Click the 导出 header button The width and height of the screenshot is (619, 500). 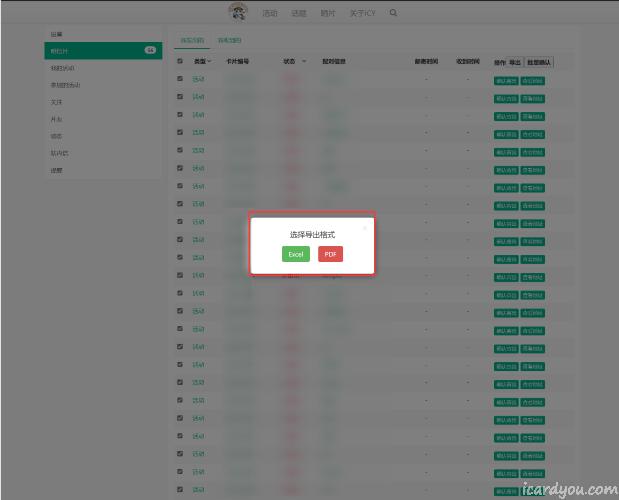(515, 61)
